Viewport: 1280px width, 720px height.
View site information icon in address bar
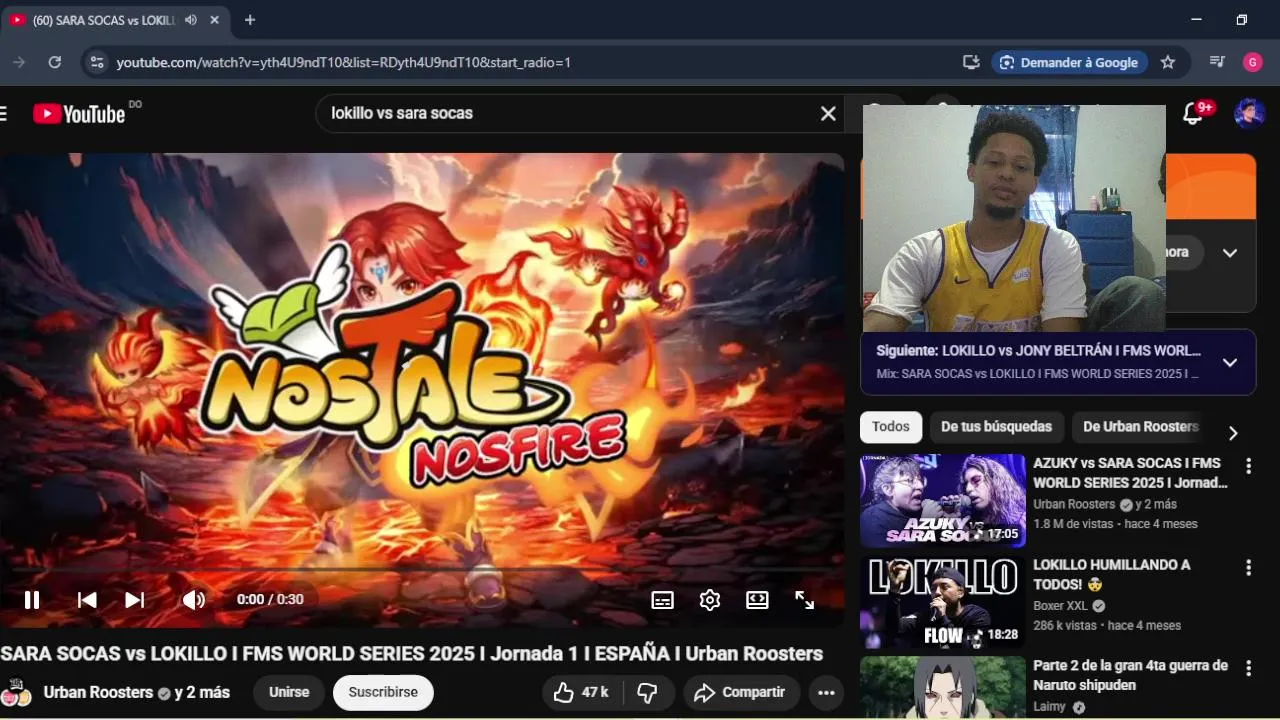coord(95,62)
